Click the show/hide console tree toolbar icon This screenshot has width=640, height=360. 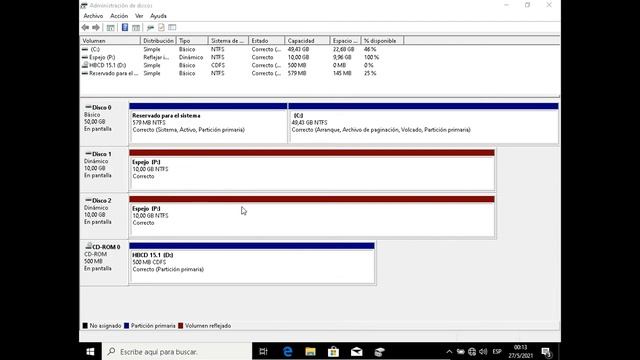tap(110, 27)
